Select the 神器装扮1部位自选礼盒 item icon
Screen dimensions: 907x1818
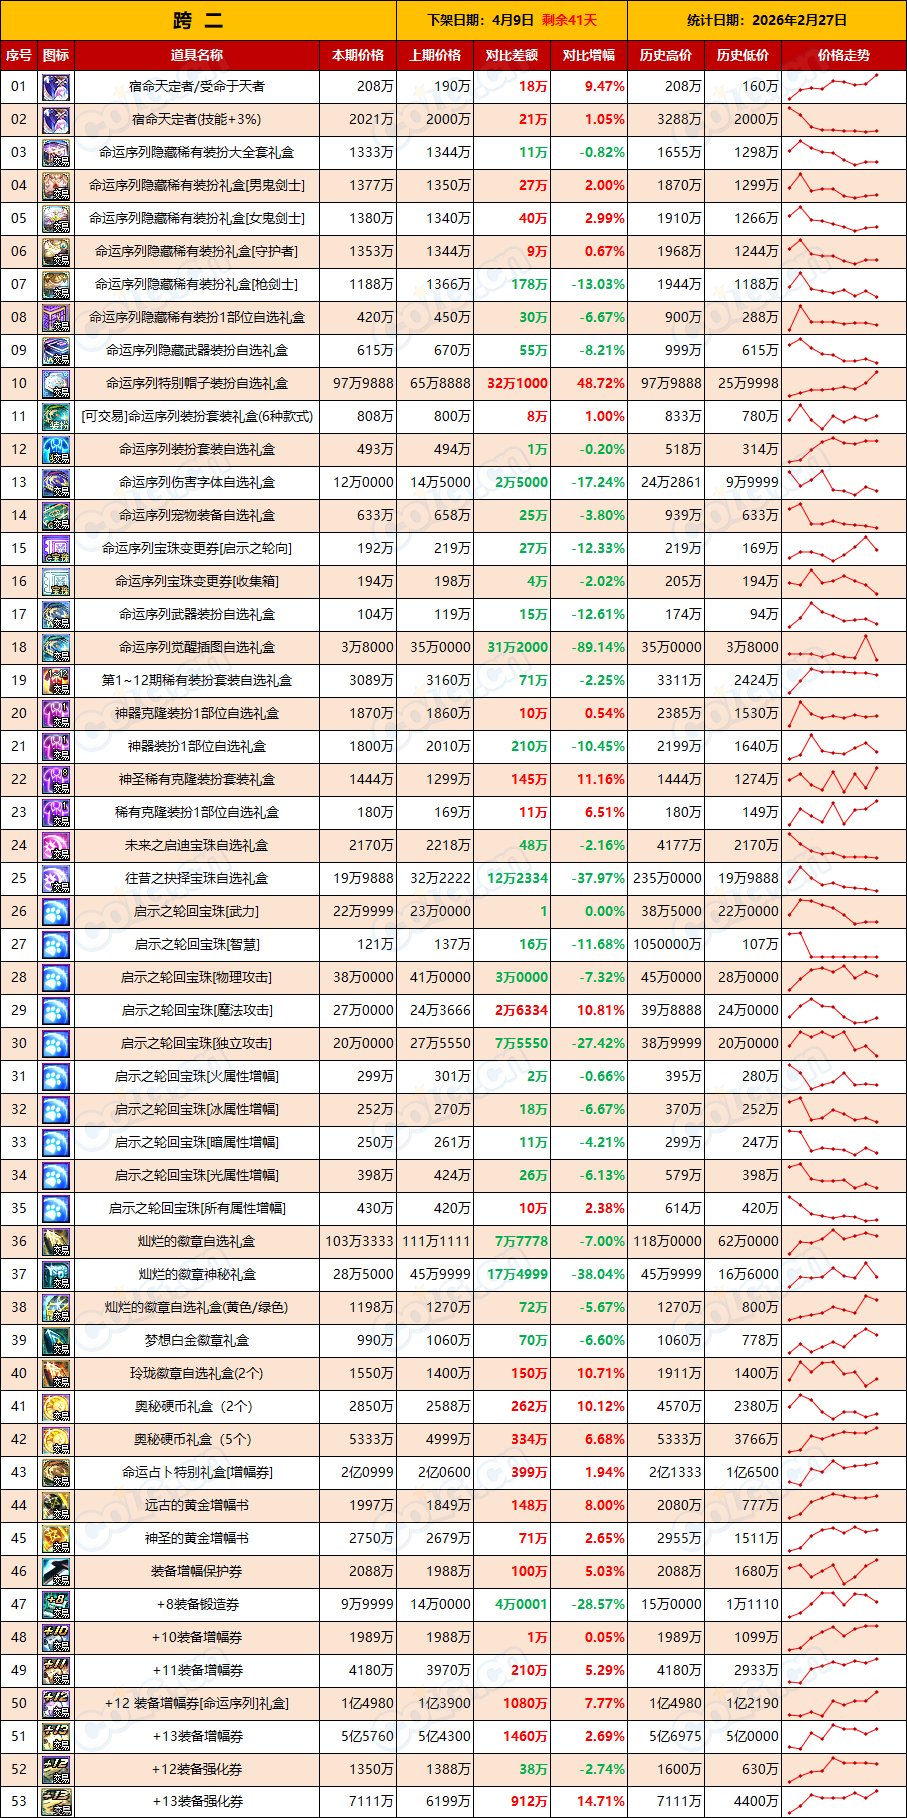(56, 747)
